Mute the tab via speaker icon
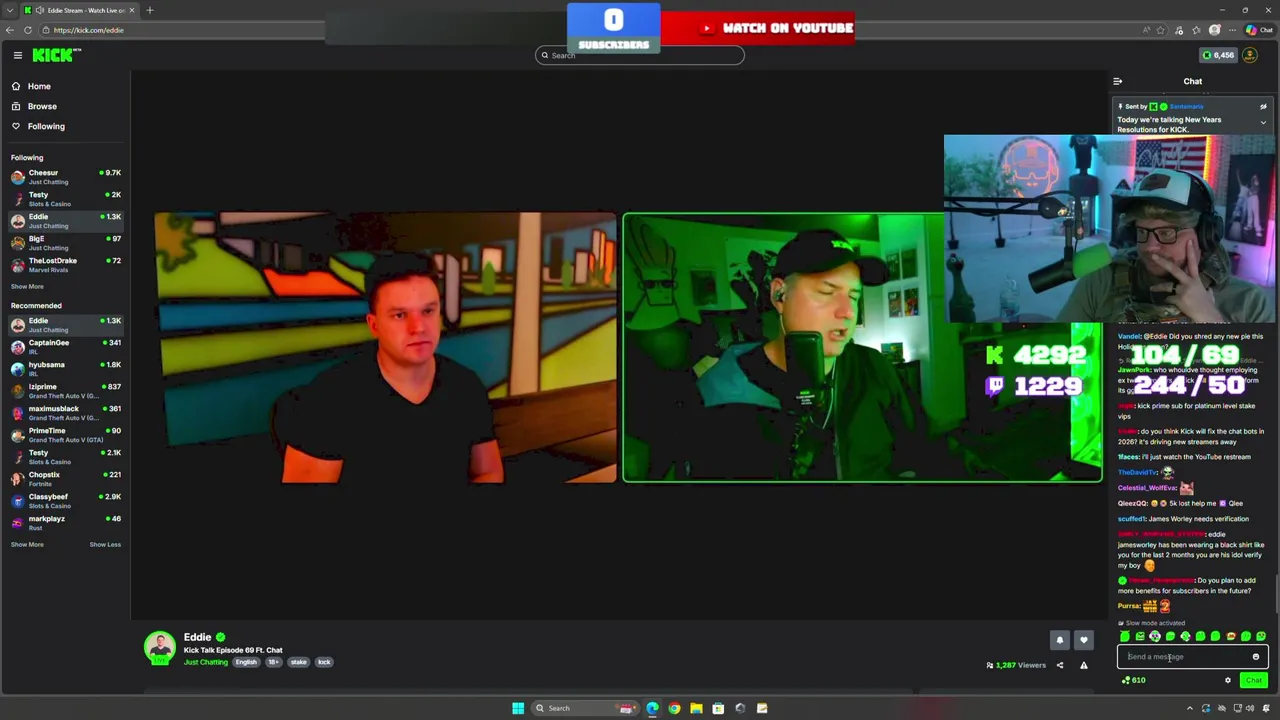Viewport: 1280px width, 720px height. click(x=41, y=10)
